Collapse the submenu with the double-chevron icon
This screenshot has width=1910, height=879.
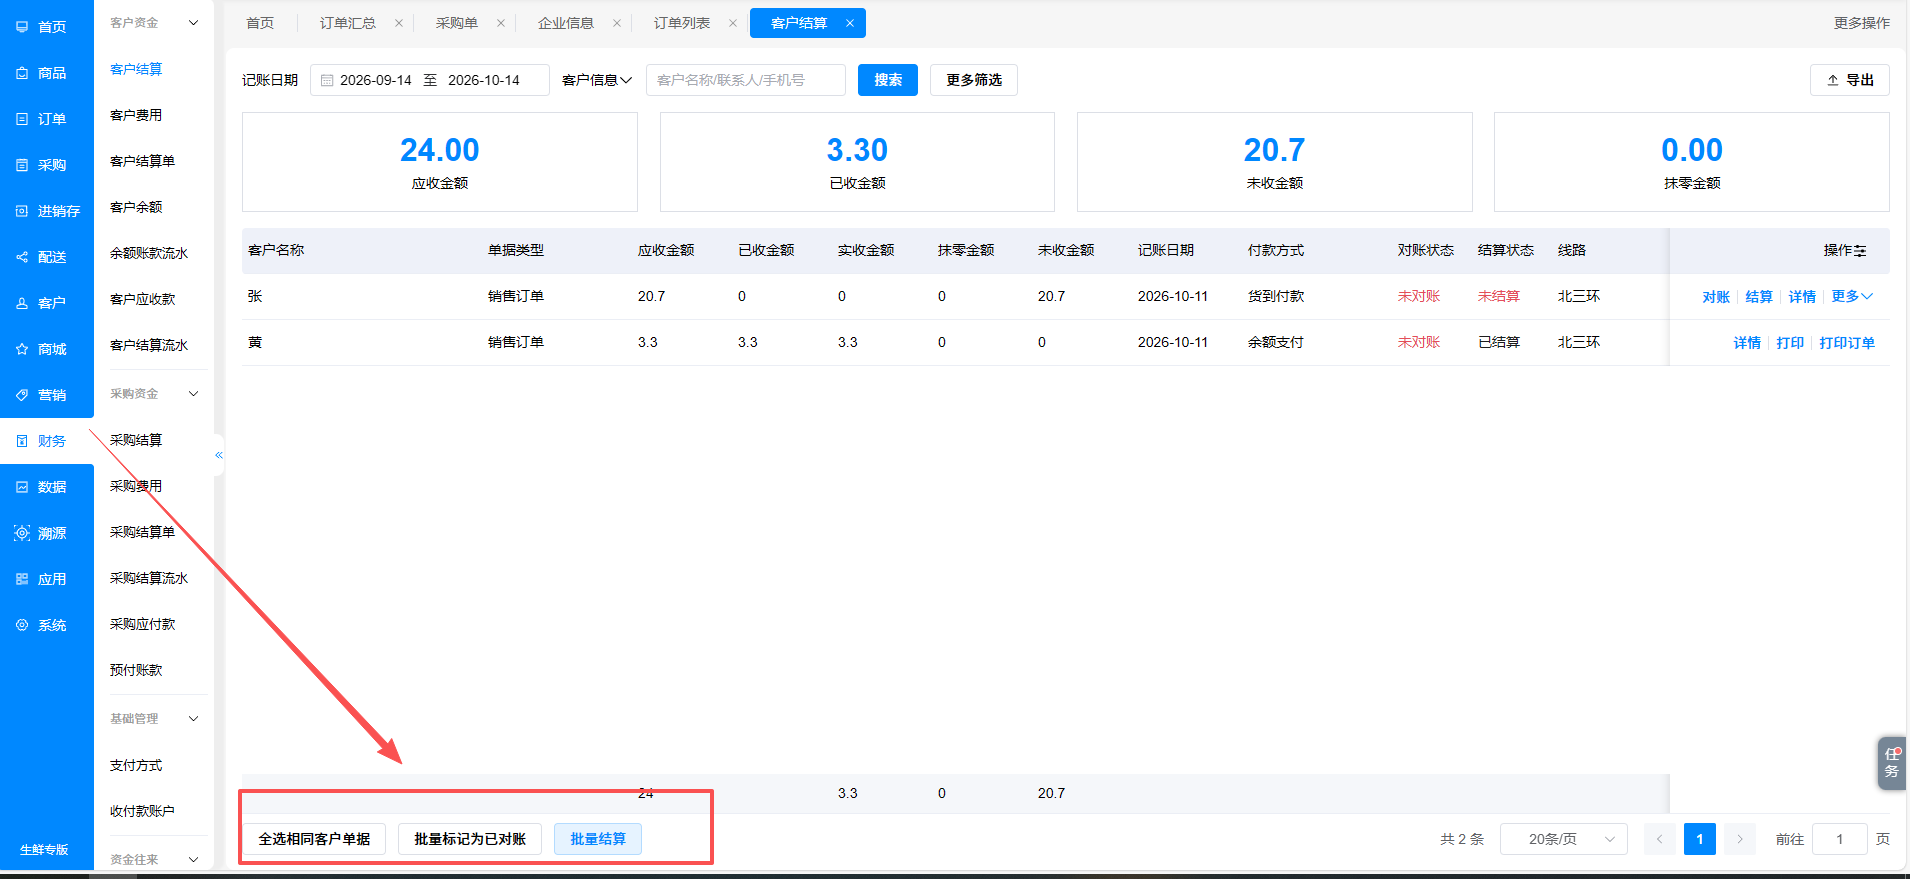(219, 455)
